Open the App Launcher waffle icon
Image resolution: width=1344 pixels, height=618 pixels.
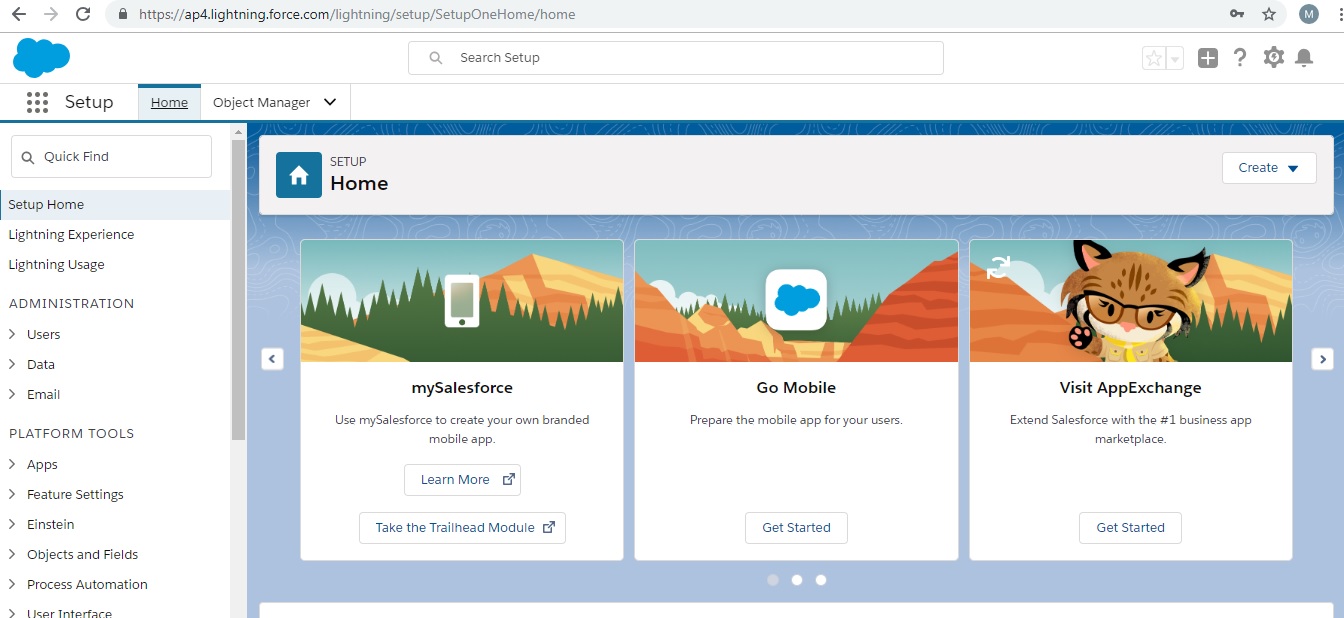[37, 101]
